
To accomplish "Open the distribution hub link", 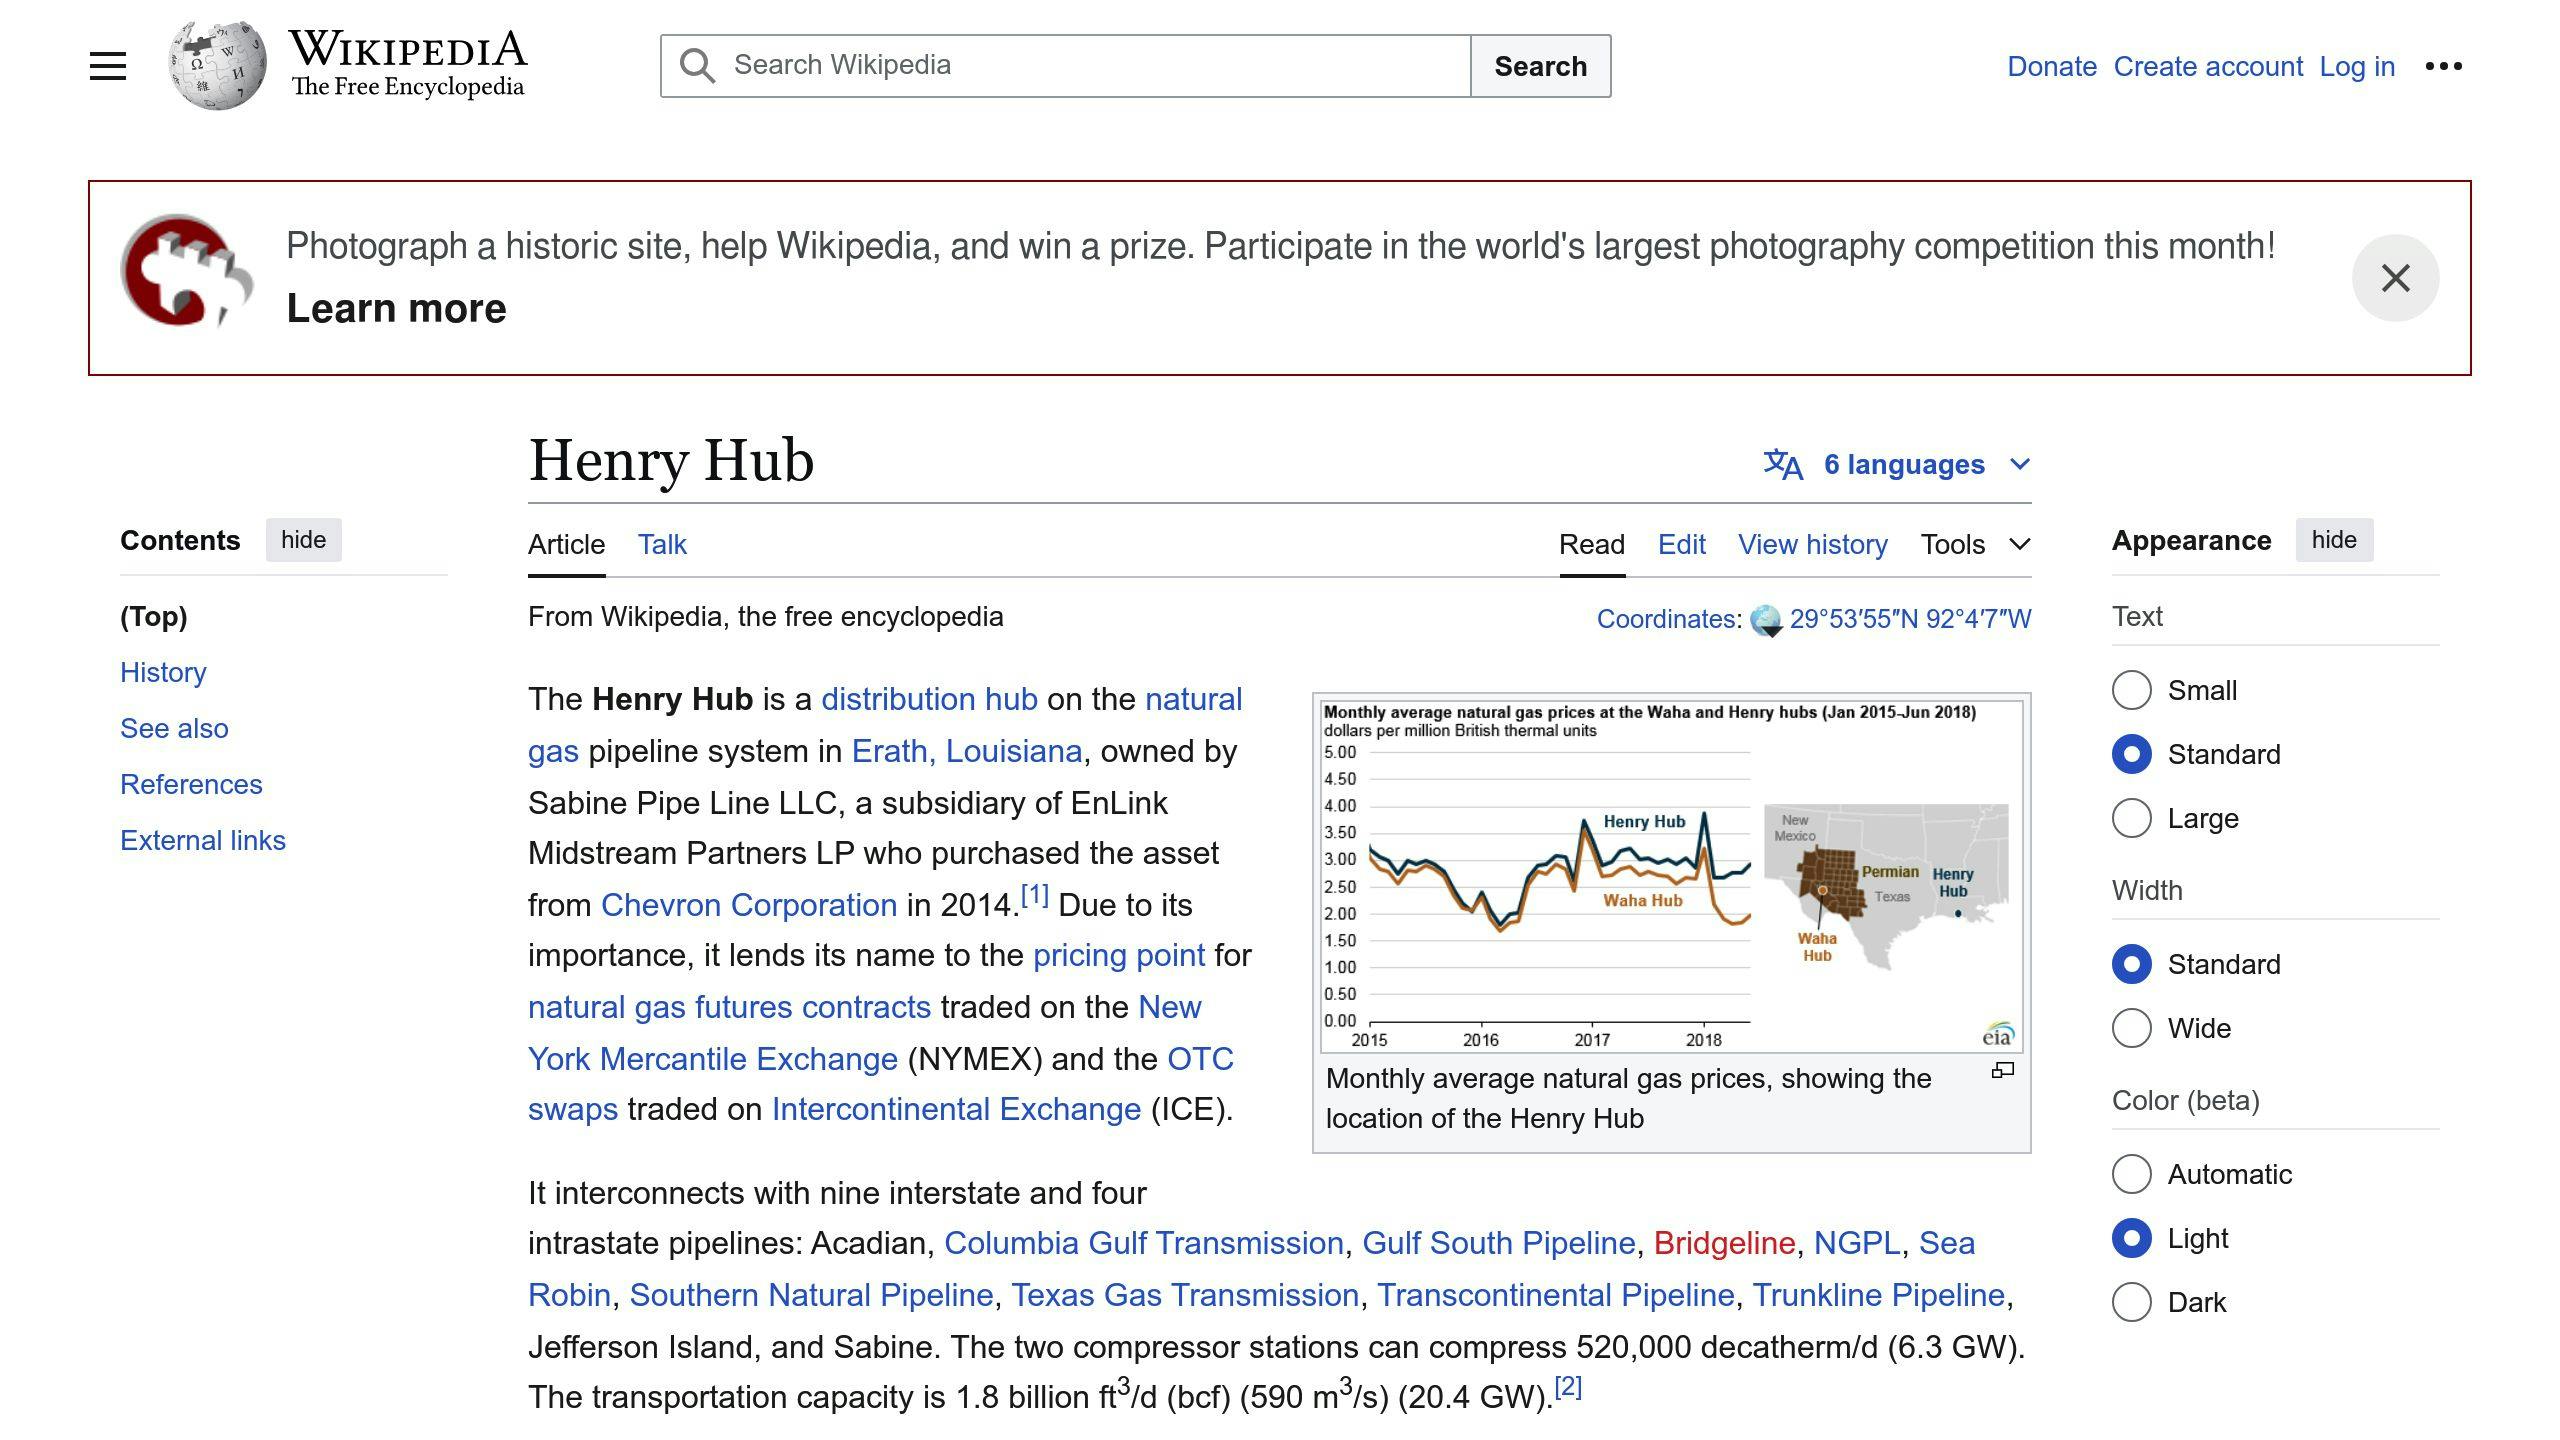I will [x=929, y=699].
